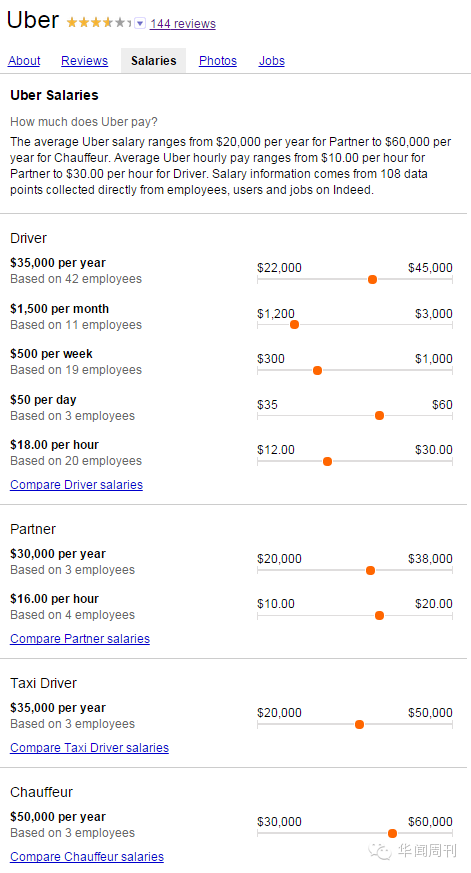Image resolution: width=471 pixels, height=873 pixels.
Task: Select the Driver section heading
Action: coord(28,238)
